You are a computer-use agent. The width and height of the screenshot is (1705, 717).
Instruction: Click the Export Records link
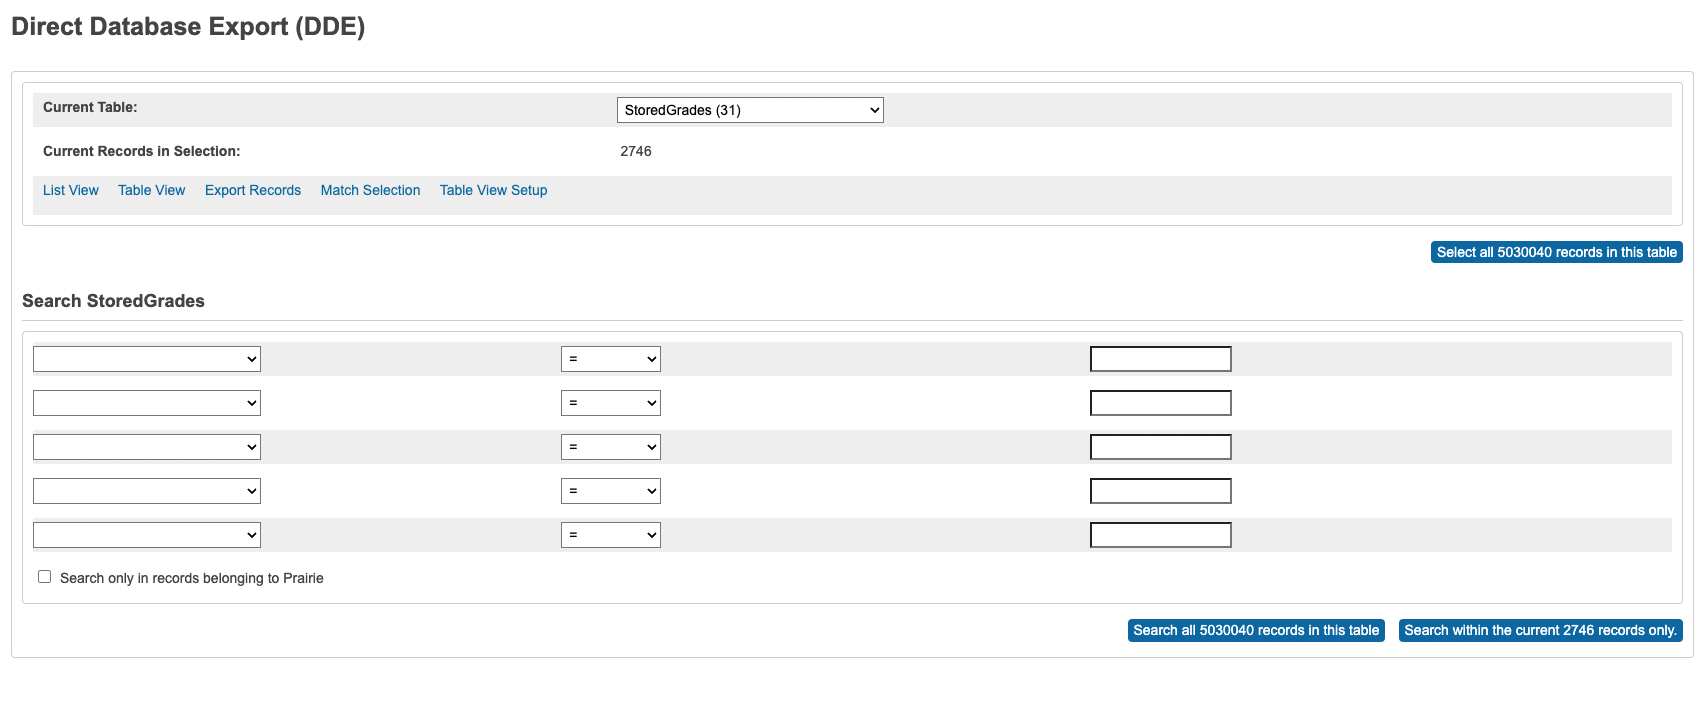[253, 190]
